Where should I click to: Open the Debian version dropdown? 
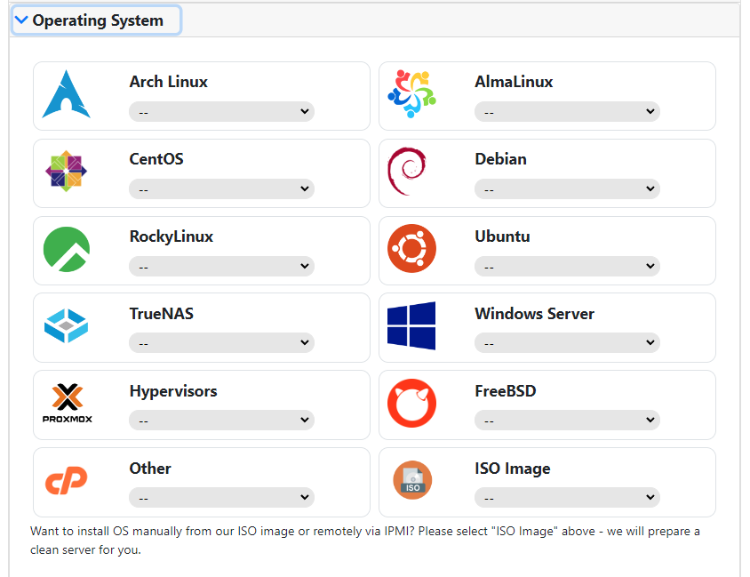point(567,189)
